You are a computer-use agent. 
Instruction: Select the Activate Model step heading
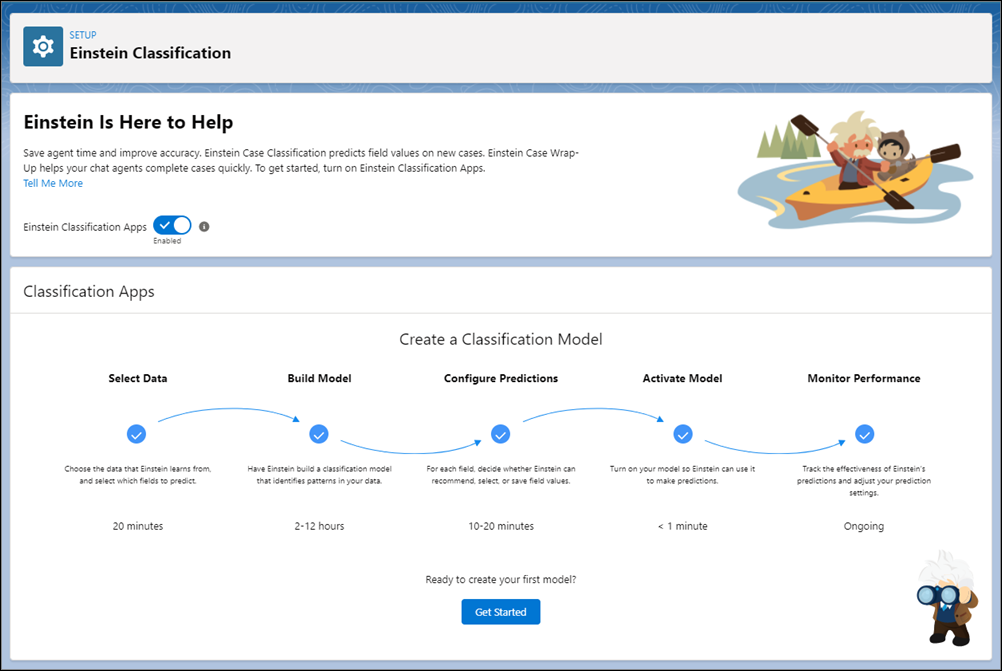click(683, 379)
